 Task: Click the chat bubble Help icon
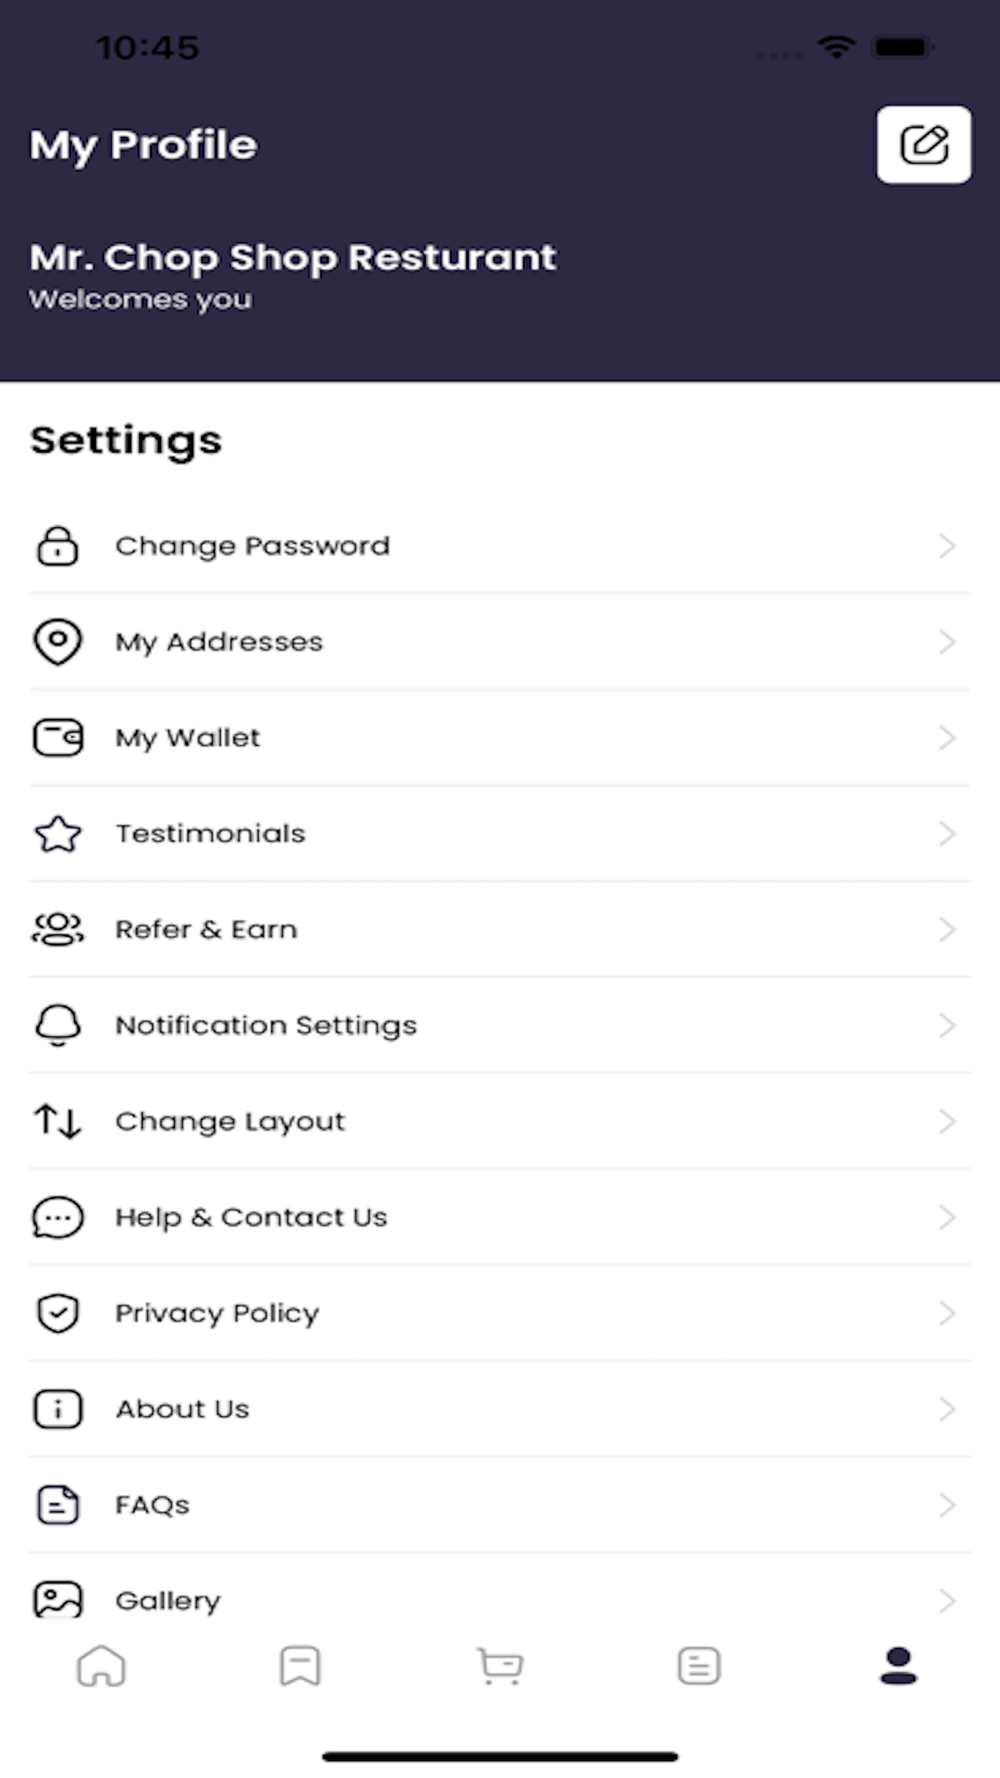point(58,1217)
